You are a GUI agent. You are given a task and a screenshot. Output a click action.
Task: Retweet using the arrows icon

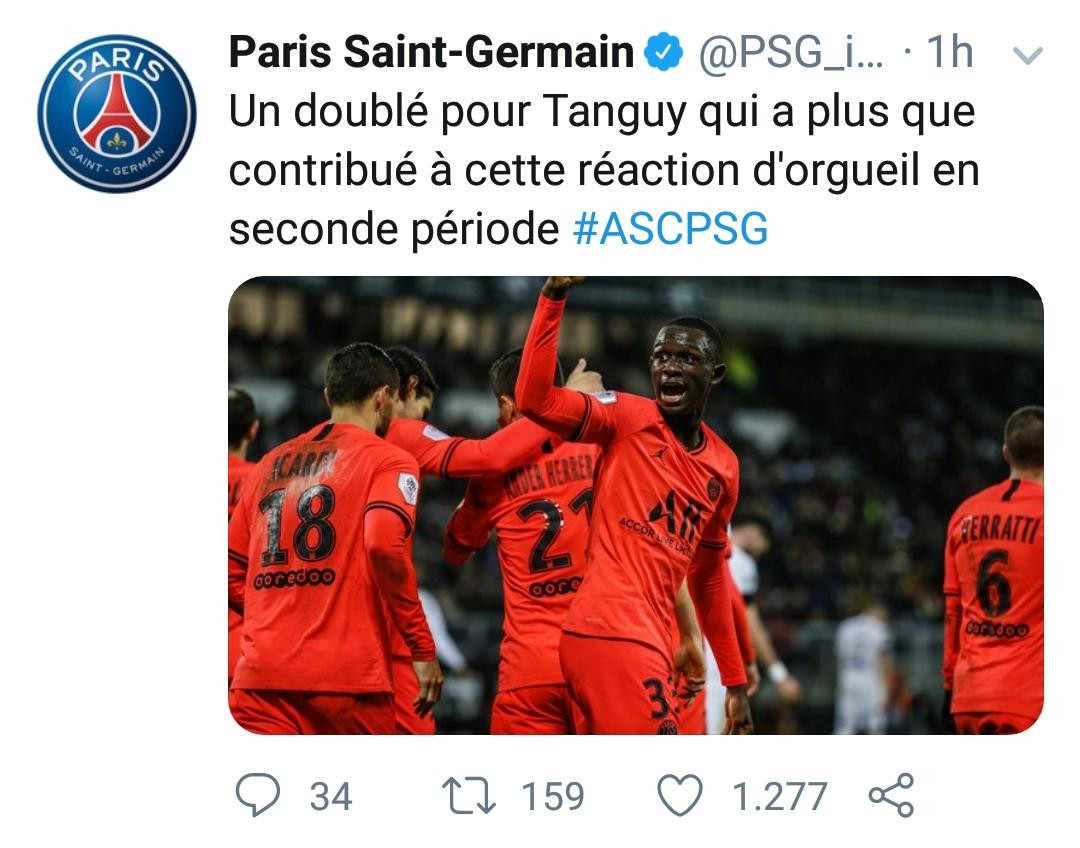[x=468, y=796]
